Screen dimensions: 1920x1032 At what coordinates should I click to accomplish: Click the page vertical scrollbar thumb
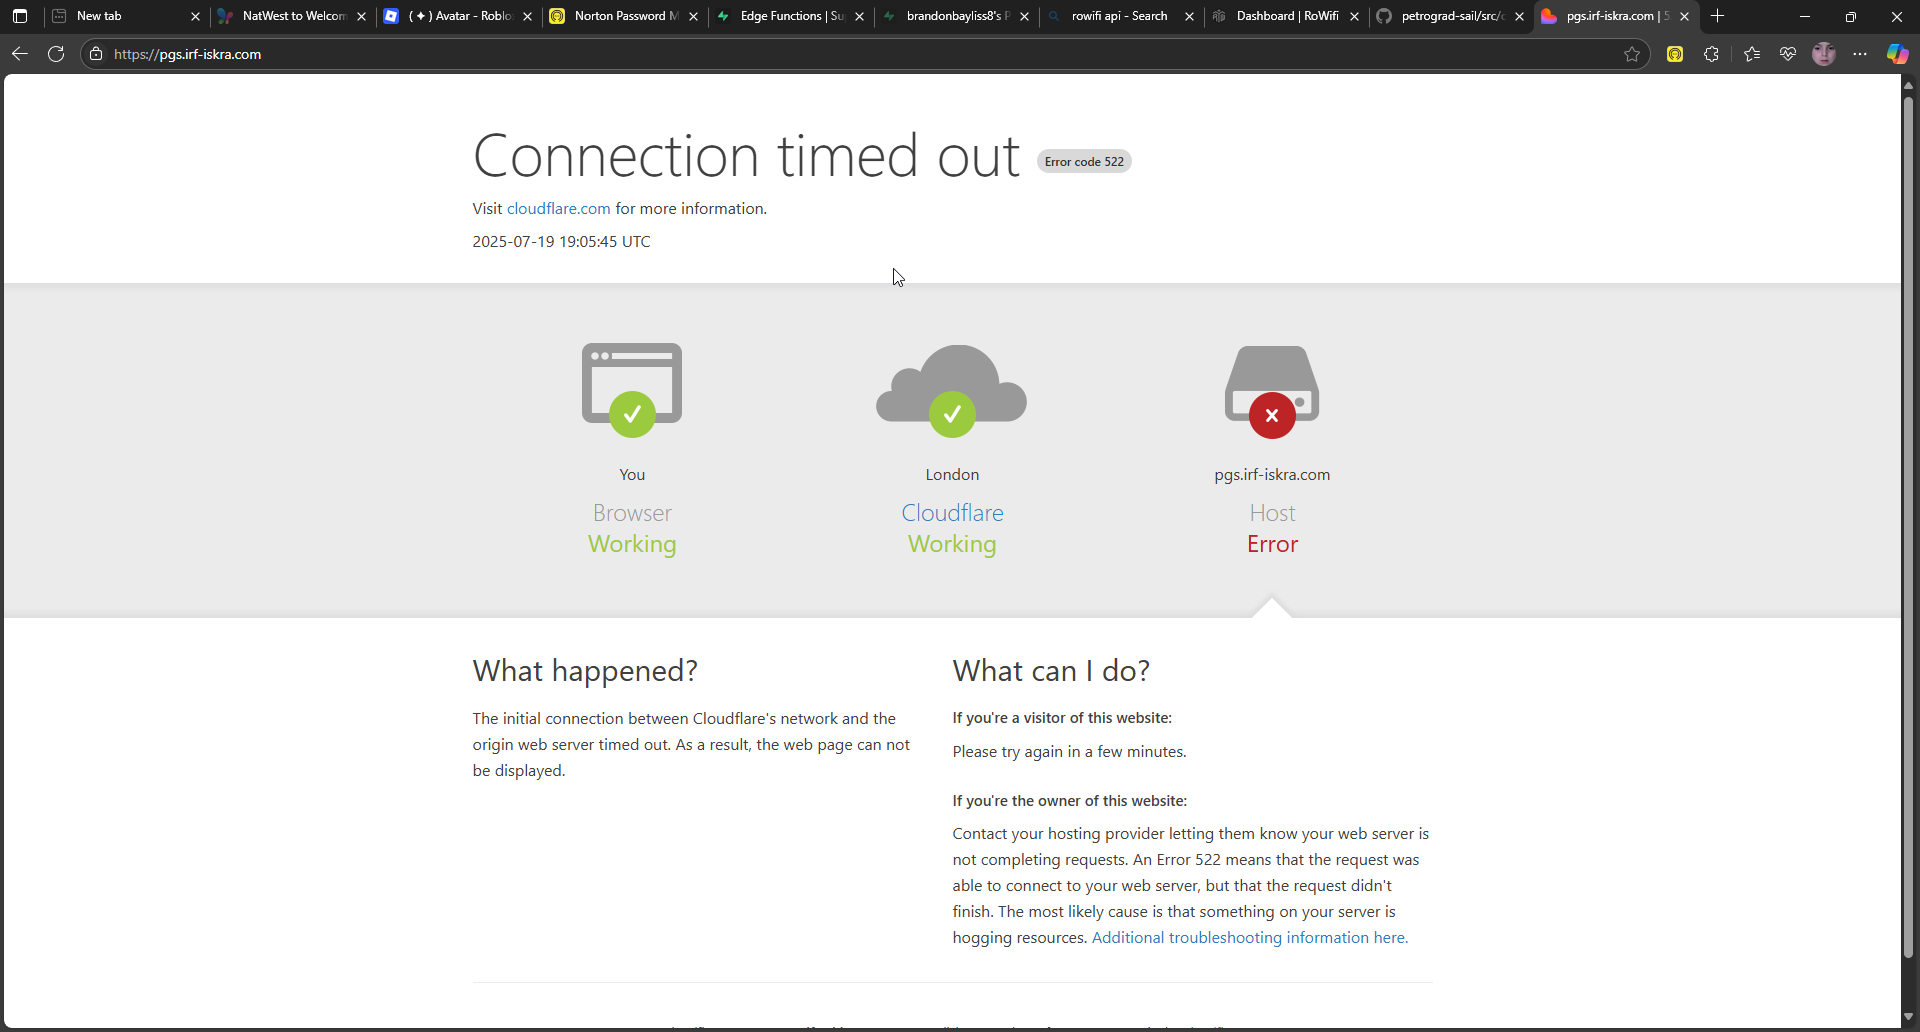point(1909,528)
